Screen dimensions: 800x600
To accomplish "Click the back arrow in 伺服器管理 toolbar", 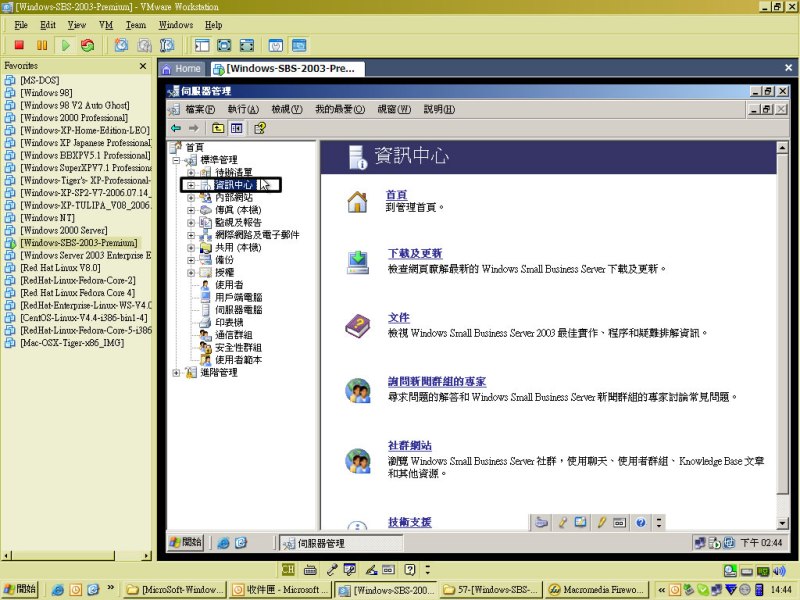I will (176, 128).
